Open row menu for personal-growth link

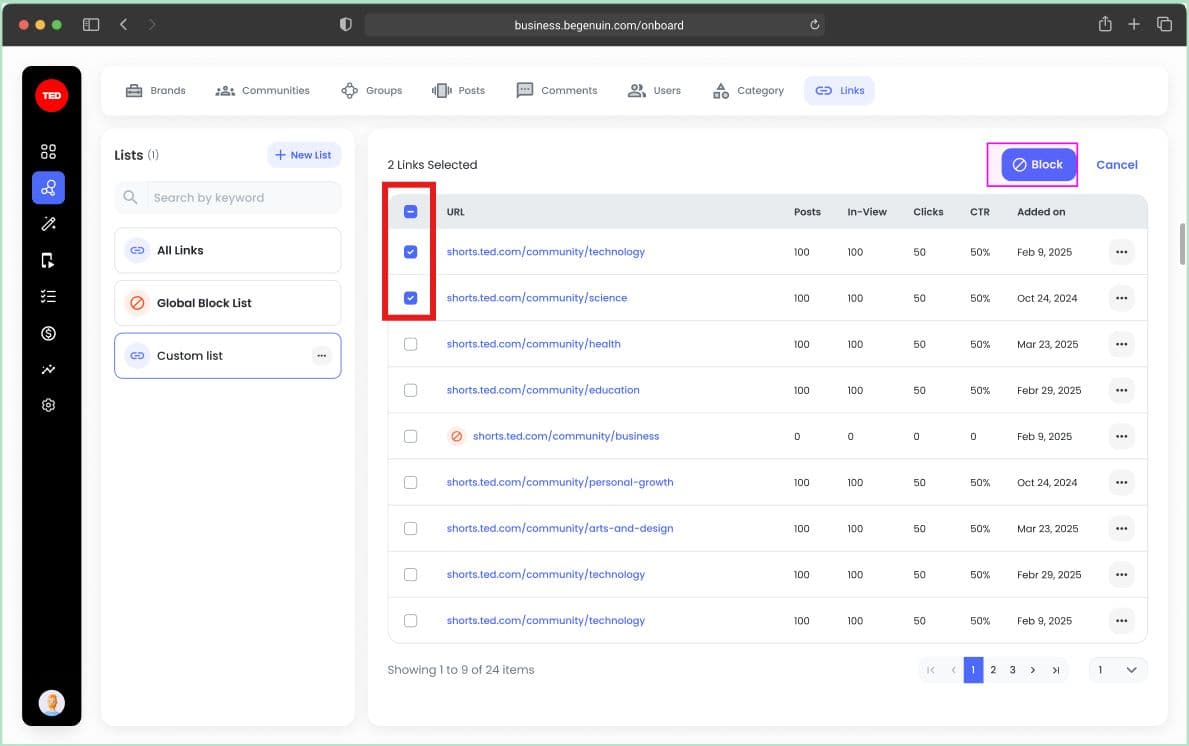tap(1122, 482)
